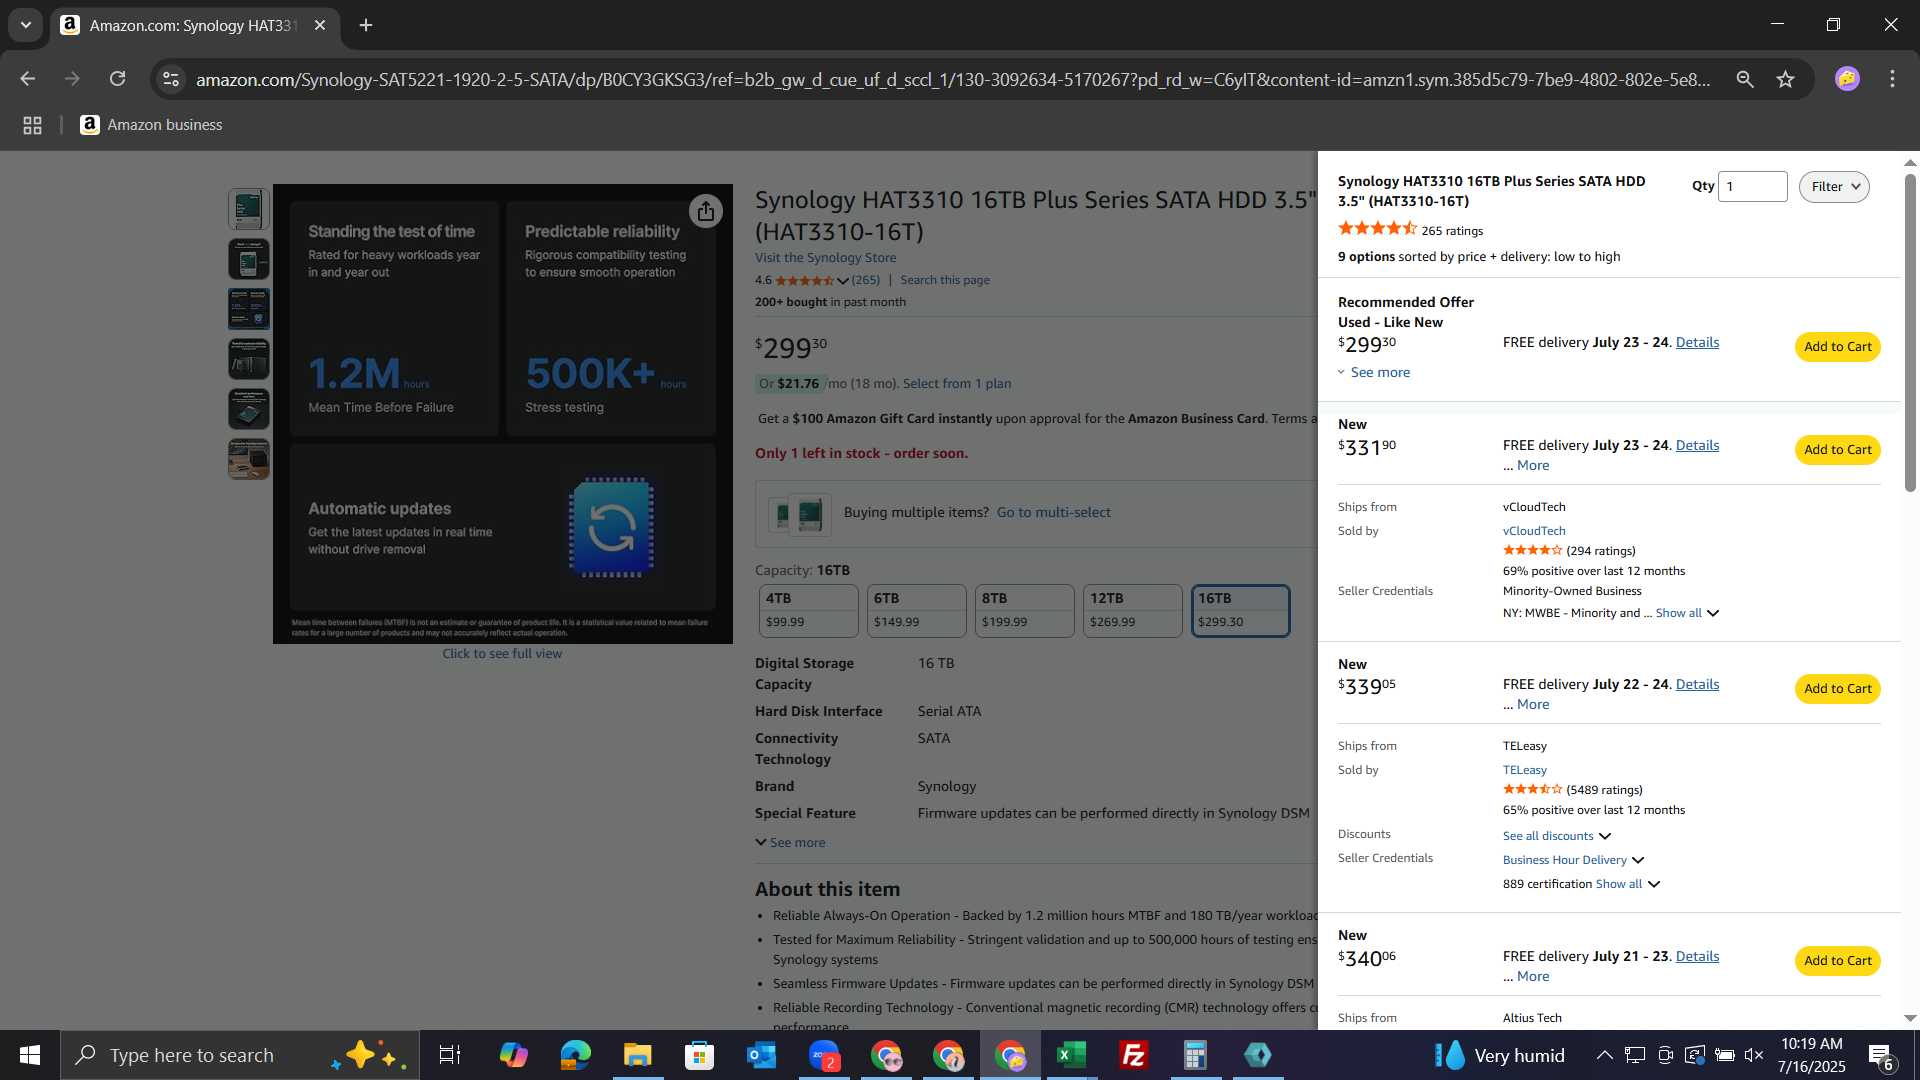
Task: Open Outlook from taskbar
Action: 761,1055
